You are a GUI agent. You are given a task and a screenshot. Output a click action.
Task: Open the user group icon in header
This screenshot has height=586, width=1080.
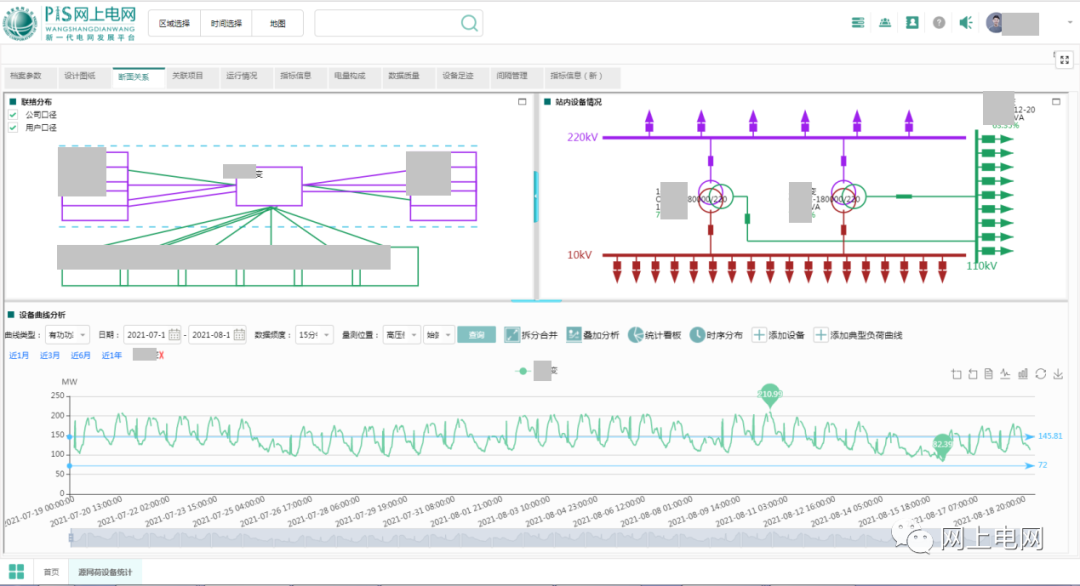click(885, 23)
